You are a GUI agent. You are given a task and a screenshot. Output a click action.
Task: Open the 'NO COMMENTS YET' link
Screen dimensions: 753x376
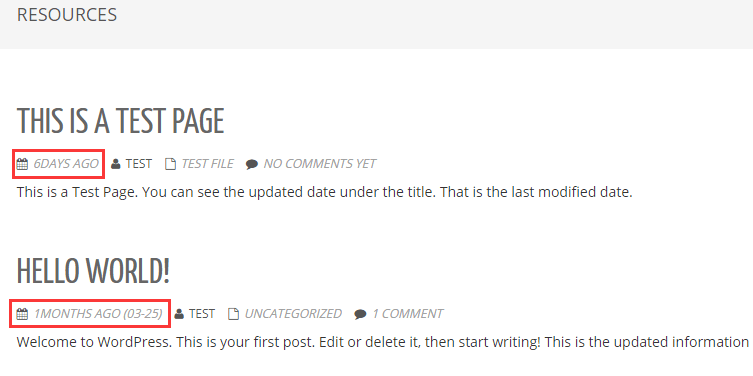(320, 164)
